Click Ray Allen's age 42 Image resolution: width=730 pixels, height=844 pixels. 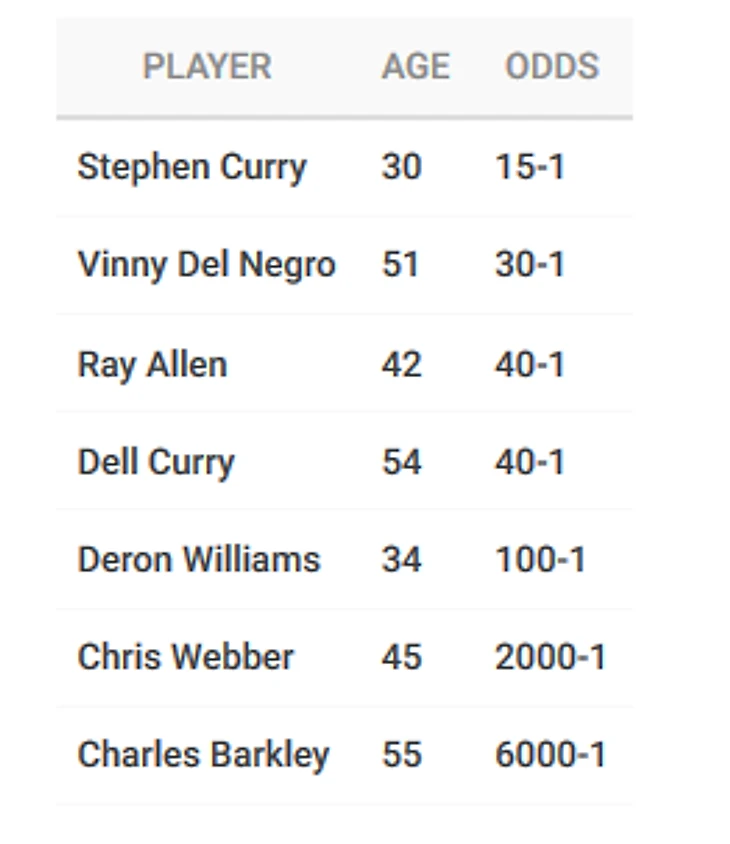tap(402, 364)
